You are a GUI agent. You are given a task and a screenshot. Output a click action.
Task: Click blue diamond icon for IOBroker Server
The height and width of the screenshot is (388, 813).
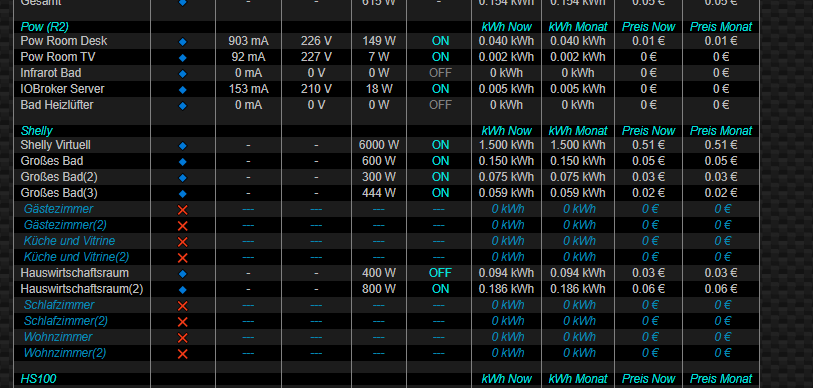tap(183, 90)
